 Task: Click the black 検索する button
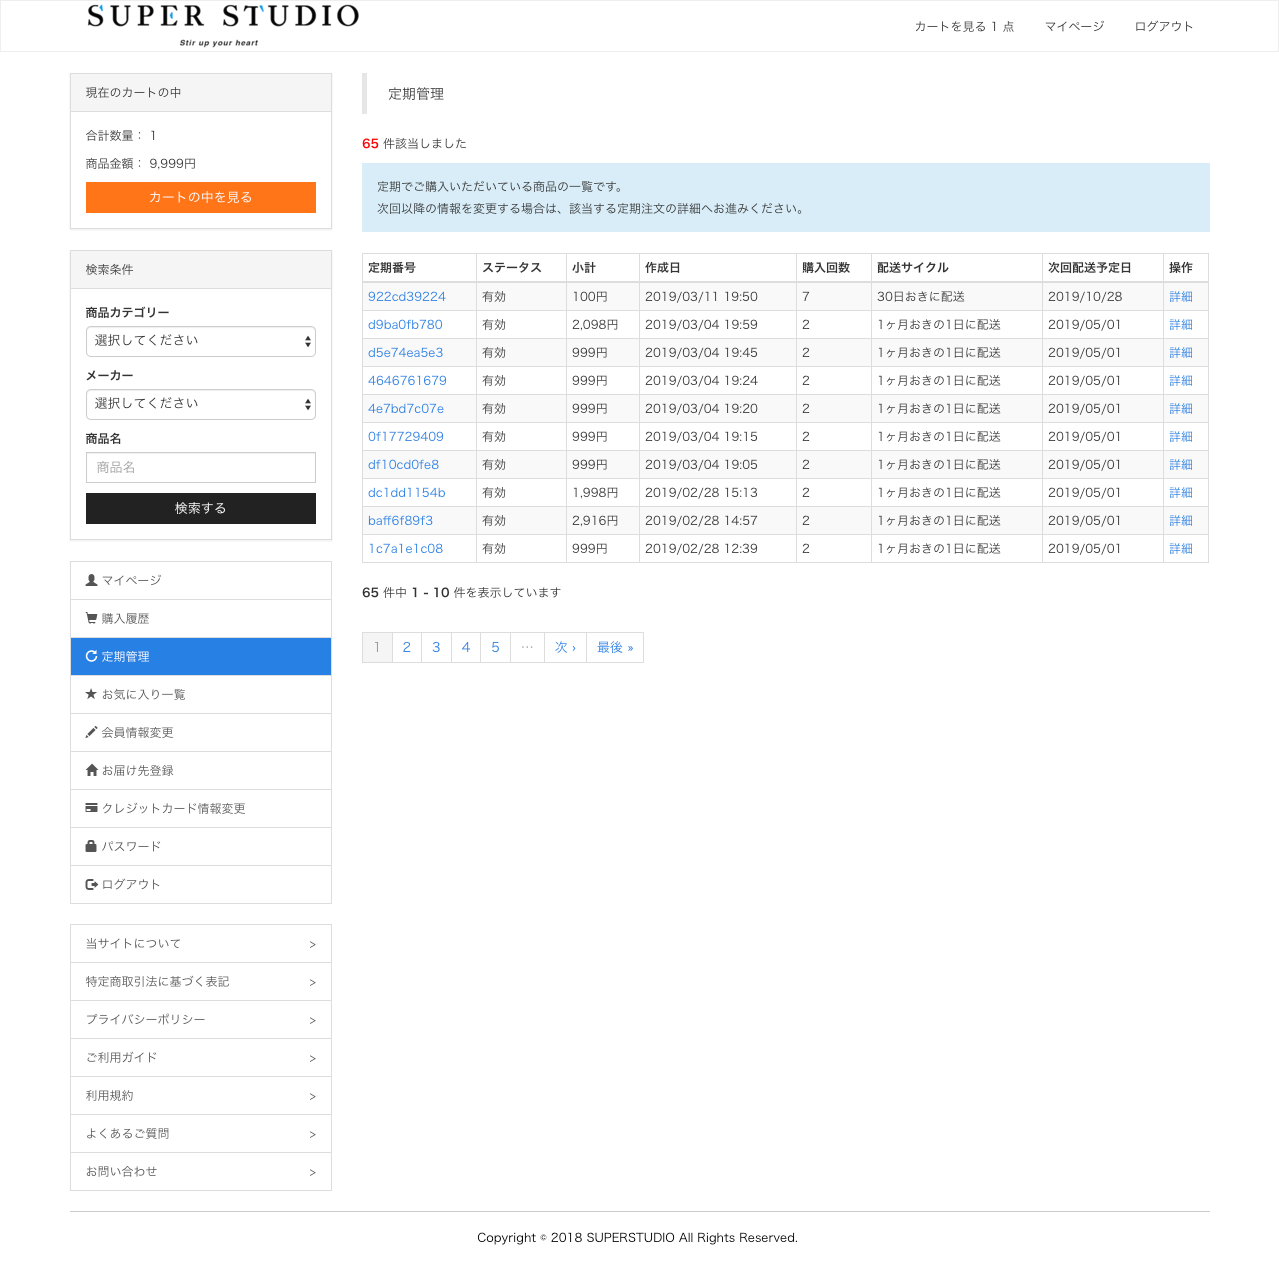[201, 508]
